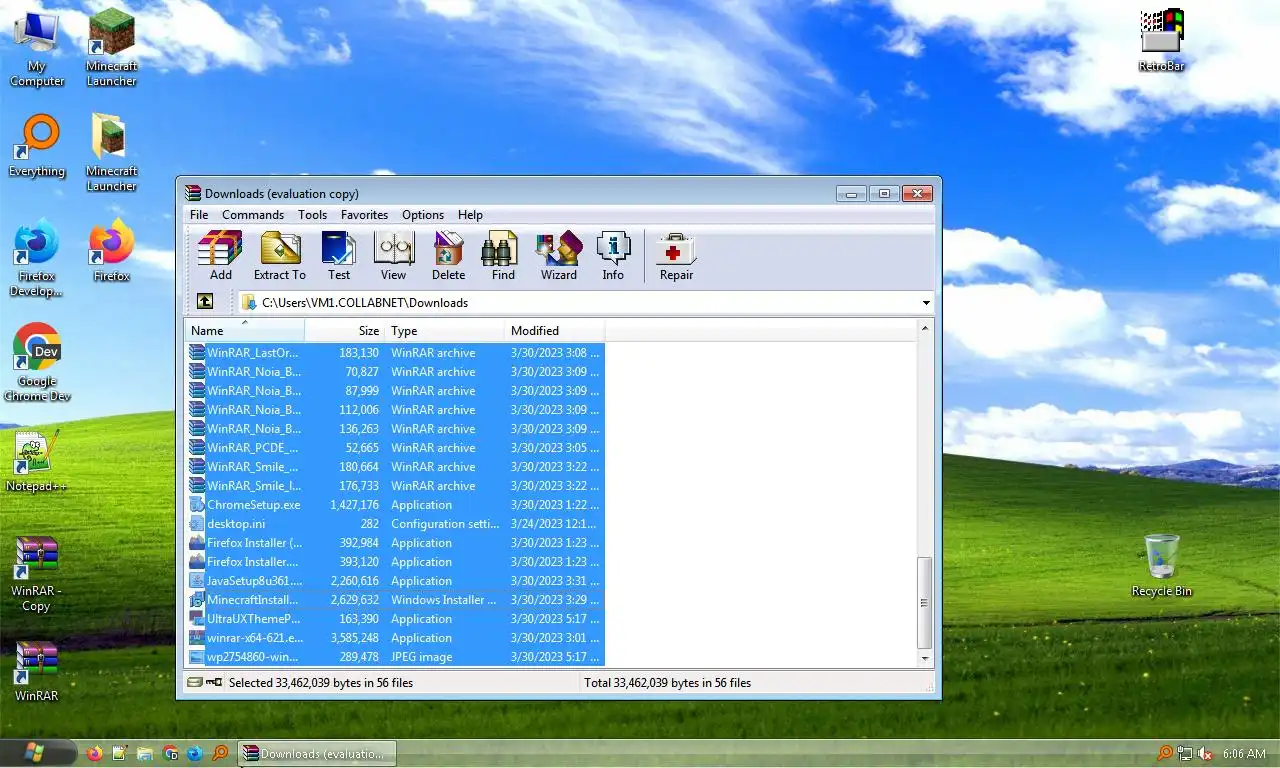Select the desktop.ini file
1280x768 pixels.
[x=396, y=524]
